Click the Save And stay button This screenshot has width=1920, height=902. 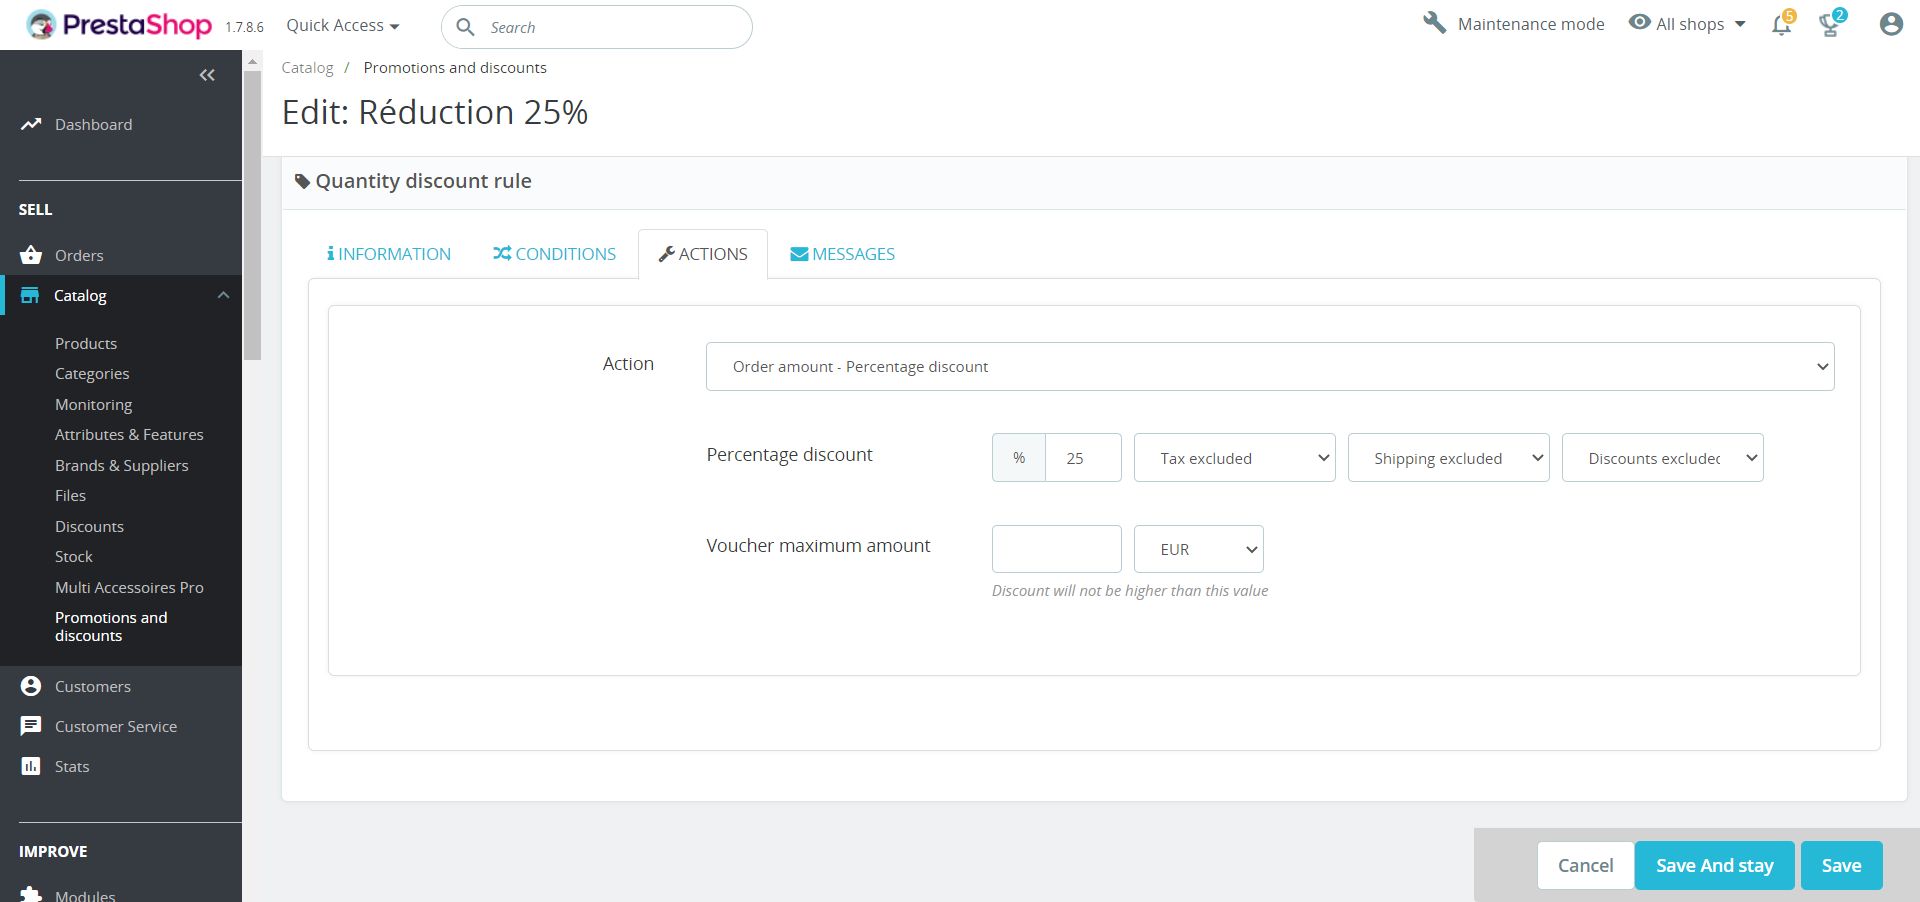tap(1714, 865)
